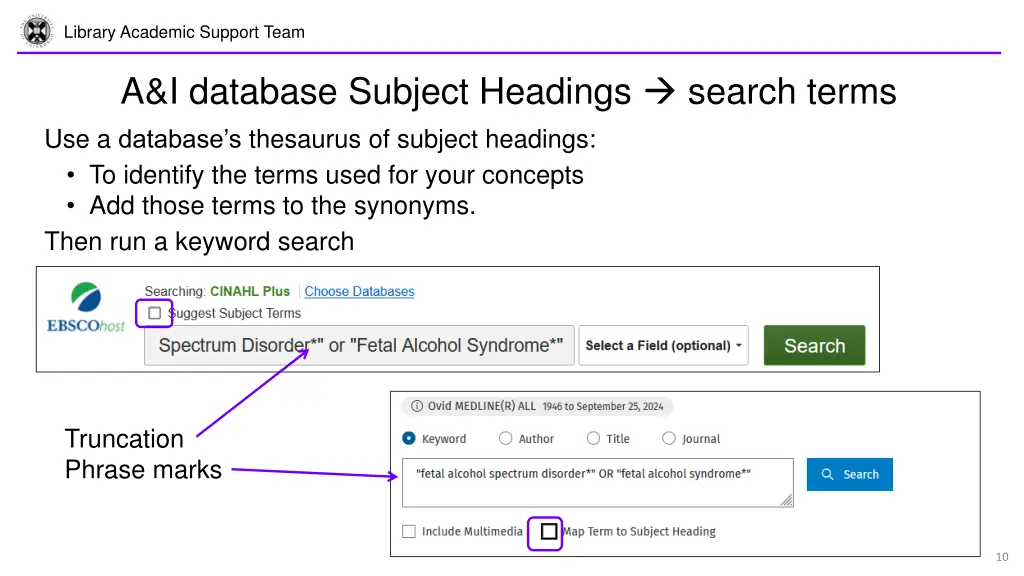Click the green EBSCOhost Search button
Screen dimensions: 1024x576
click(814, 345)
